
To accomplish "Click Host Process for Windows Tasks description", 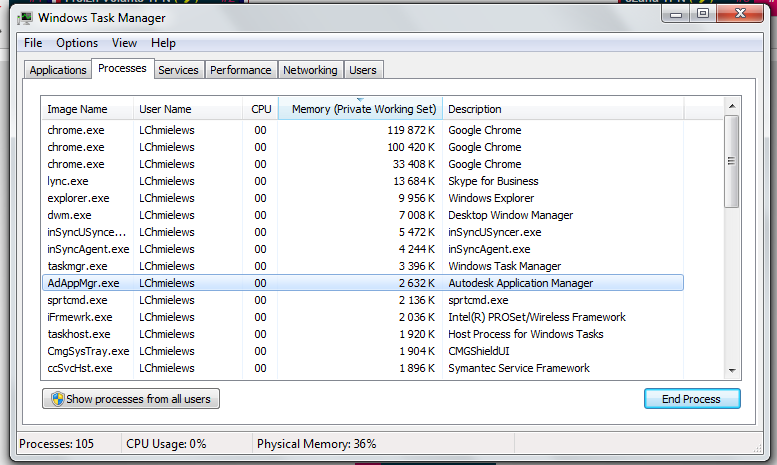I will [x=526, y=334].
